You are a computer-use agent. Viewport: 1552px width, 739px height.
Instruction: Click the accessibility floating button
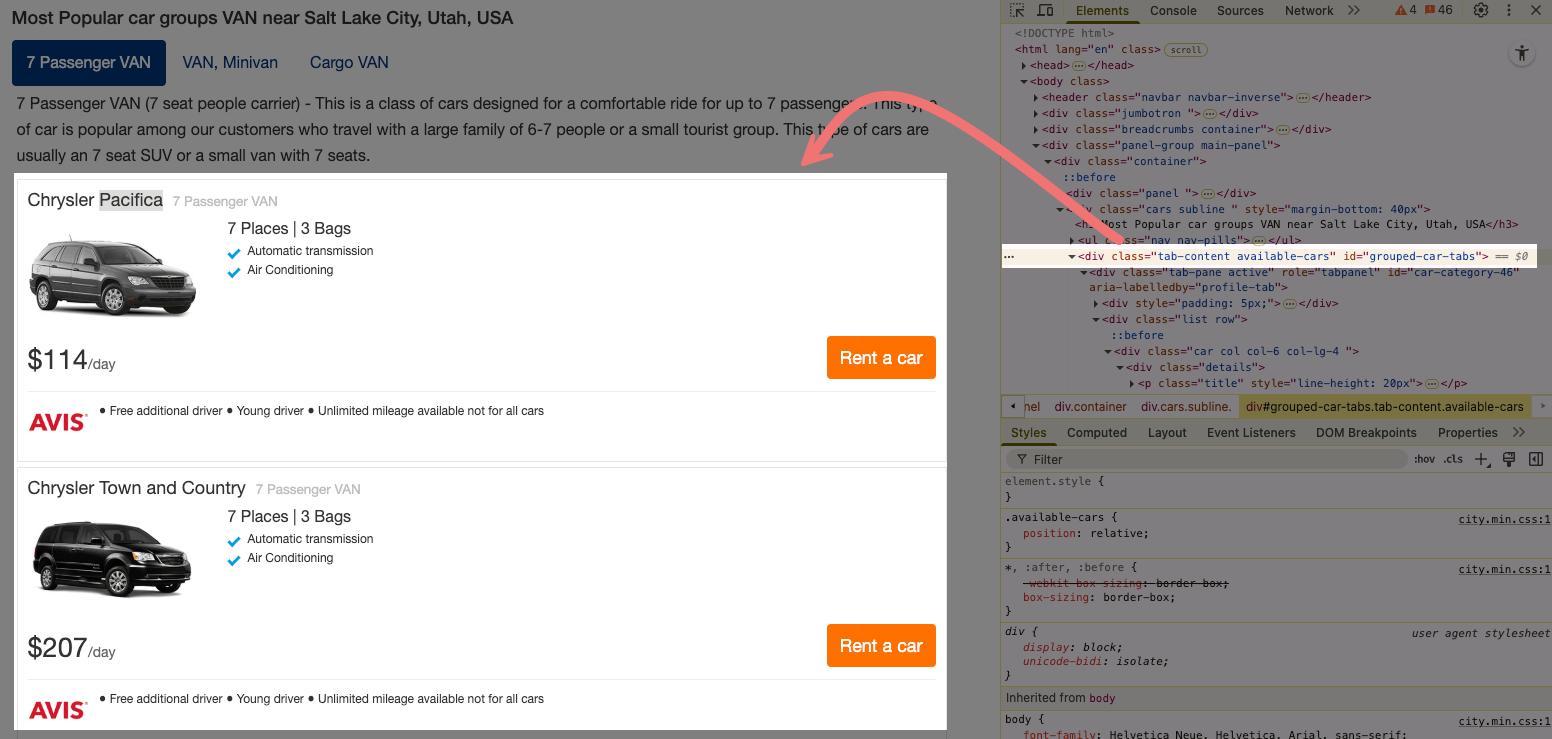(x=1522, y=54)
